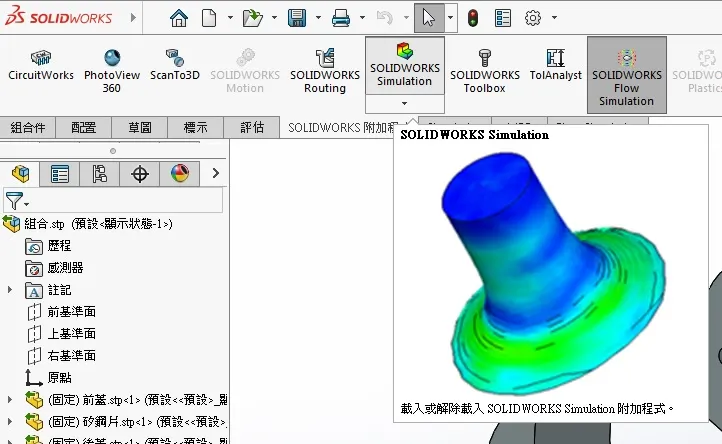The height and width of the screenshot is (444, 722).
Task: Click the SOLIDWORKS logo
Action: click(x=58, y=17)
